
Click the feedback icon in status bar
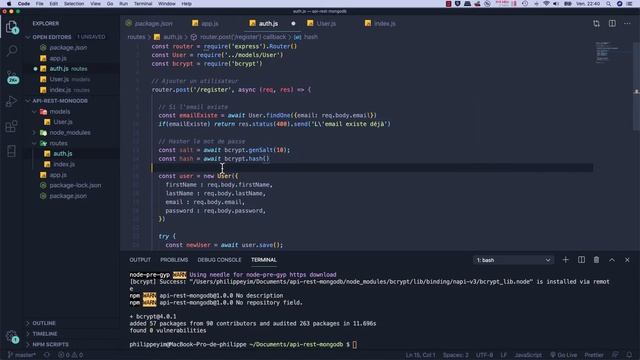coord(615,355)
